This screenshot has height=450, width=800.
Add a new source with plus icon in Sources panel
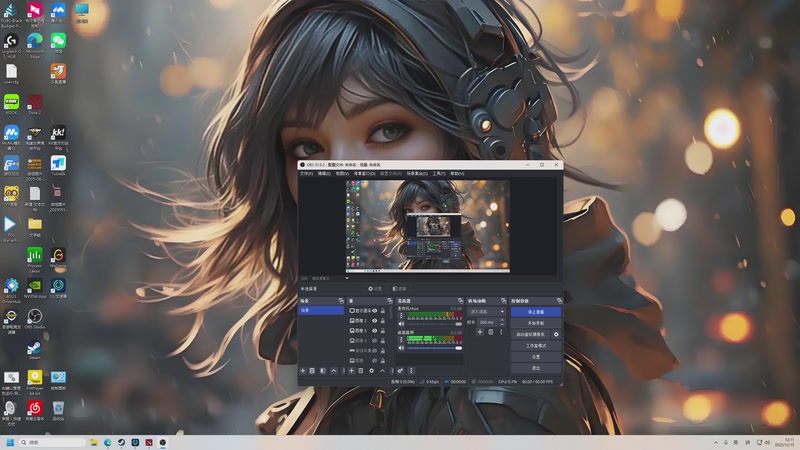[x=352, y=370]
